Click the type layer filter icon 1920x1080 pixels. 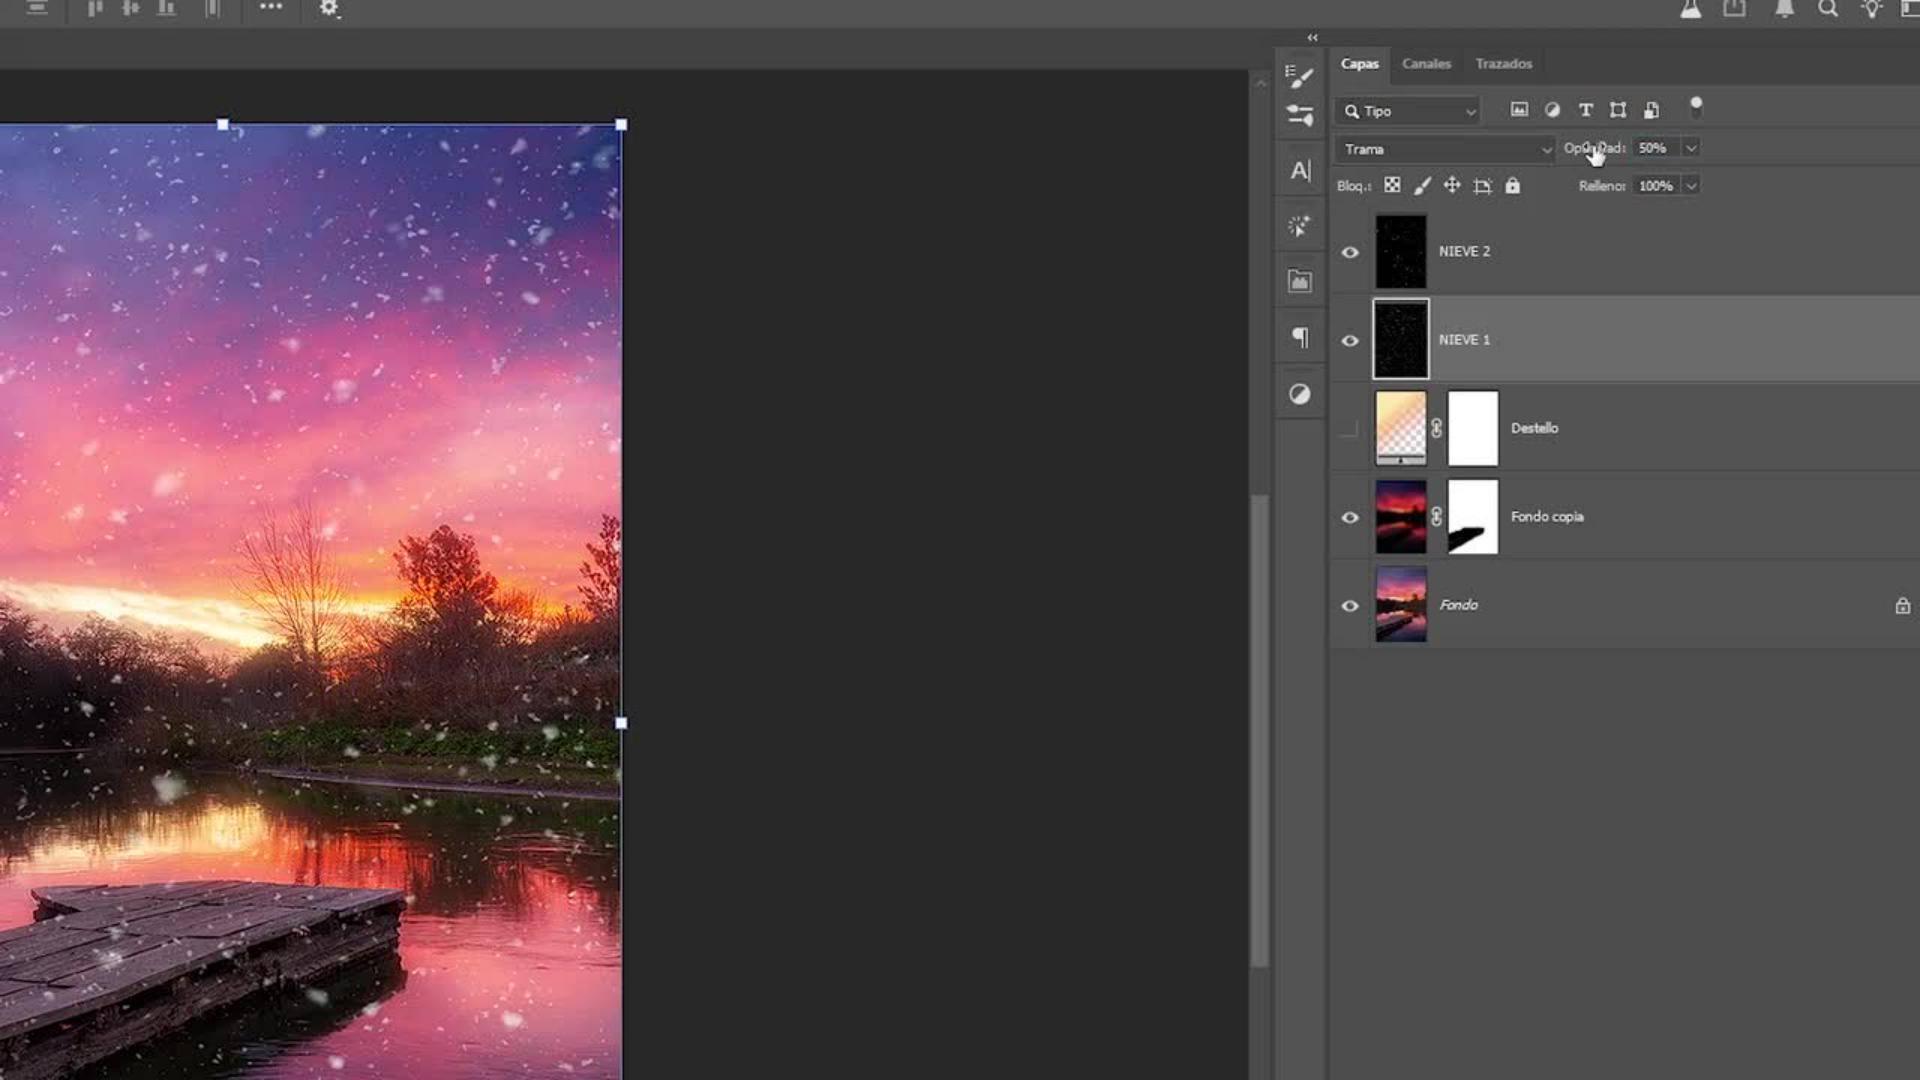coord(1585,110)
